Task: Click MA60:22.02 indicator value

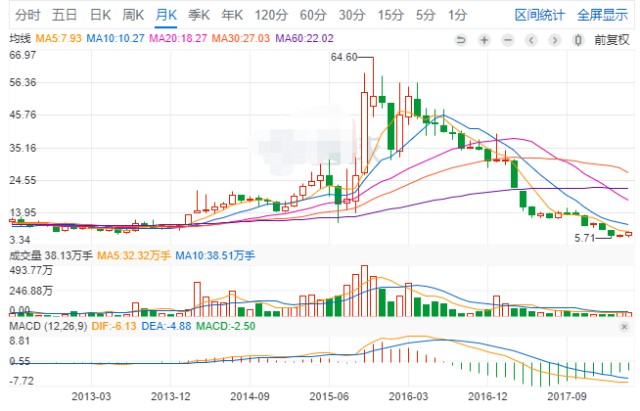Action: pos(304,39)
